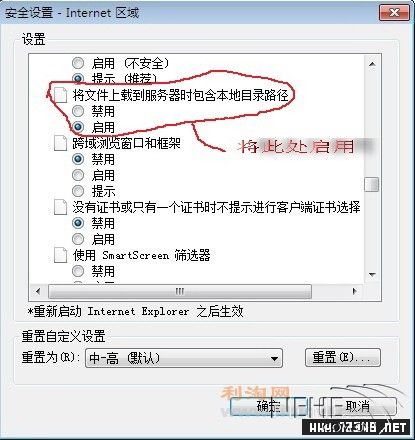Screen dimensions: 415x440
Task: Click the settings list scroll down arrow
Action: click(372, 275)
